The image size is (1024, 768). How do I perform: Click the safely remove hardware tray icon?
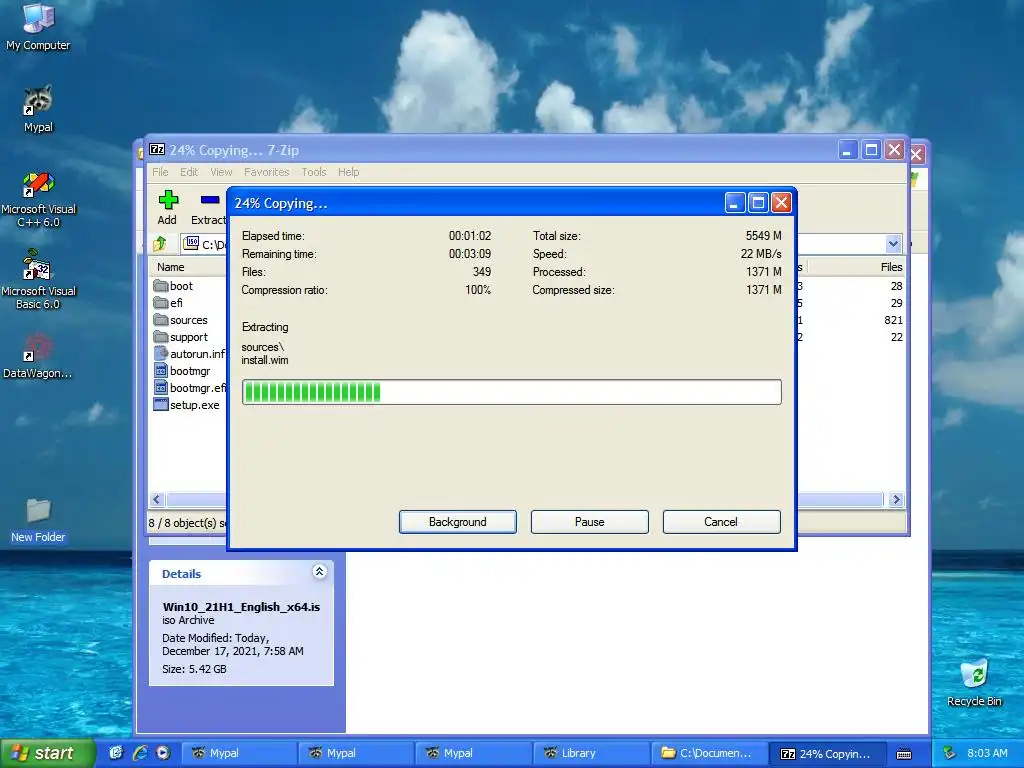coord(950,753)
